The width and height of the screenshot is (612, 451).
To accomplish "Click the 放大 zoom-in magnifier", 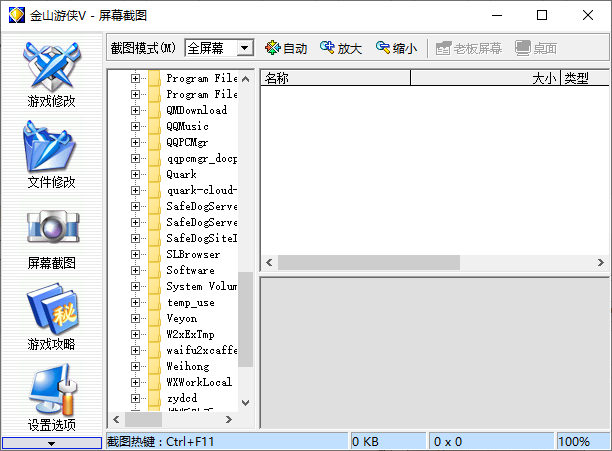I will tap(327, 48).
